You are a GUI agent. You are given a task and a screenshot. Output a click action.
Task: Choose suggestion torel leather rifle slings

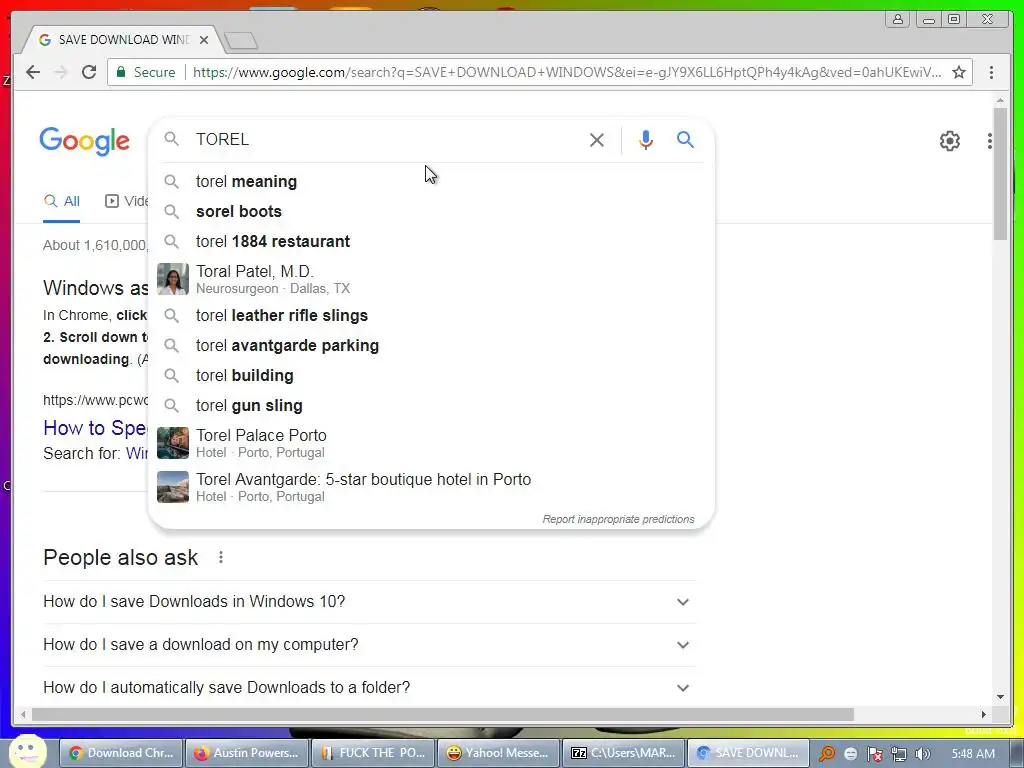[x=432, y=315]
